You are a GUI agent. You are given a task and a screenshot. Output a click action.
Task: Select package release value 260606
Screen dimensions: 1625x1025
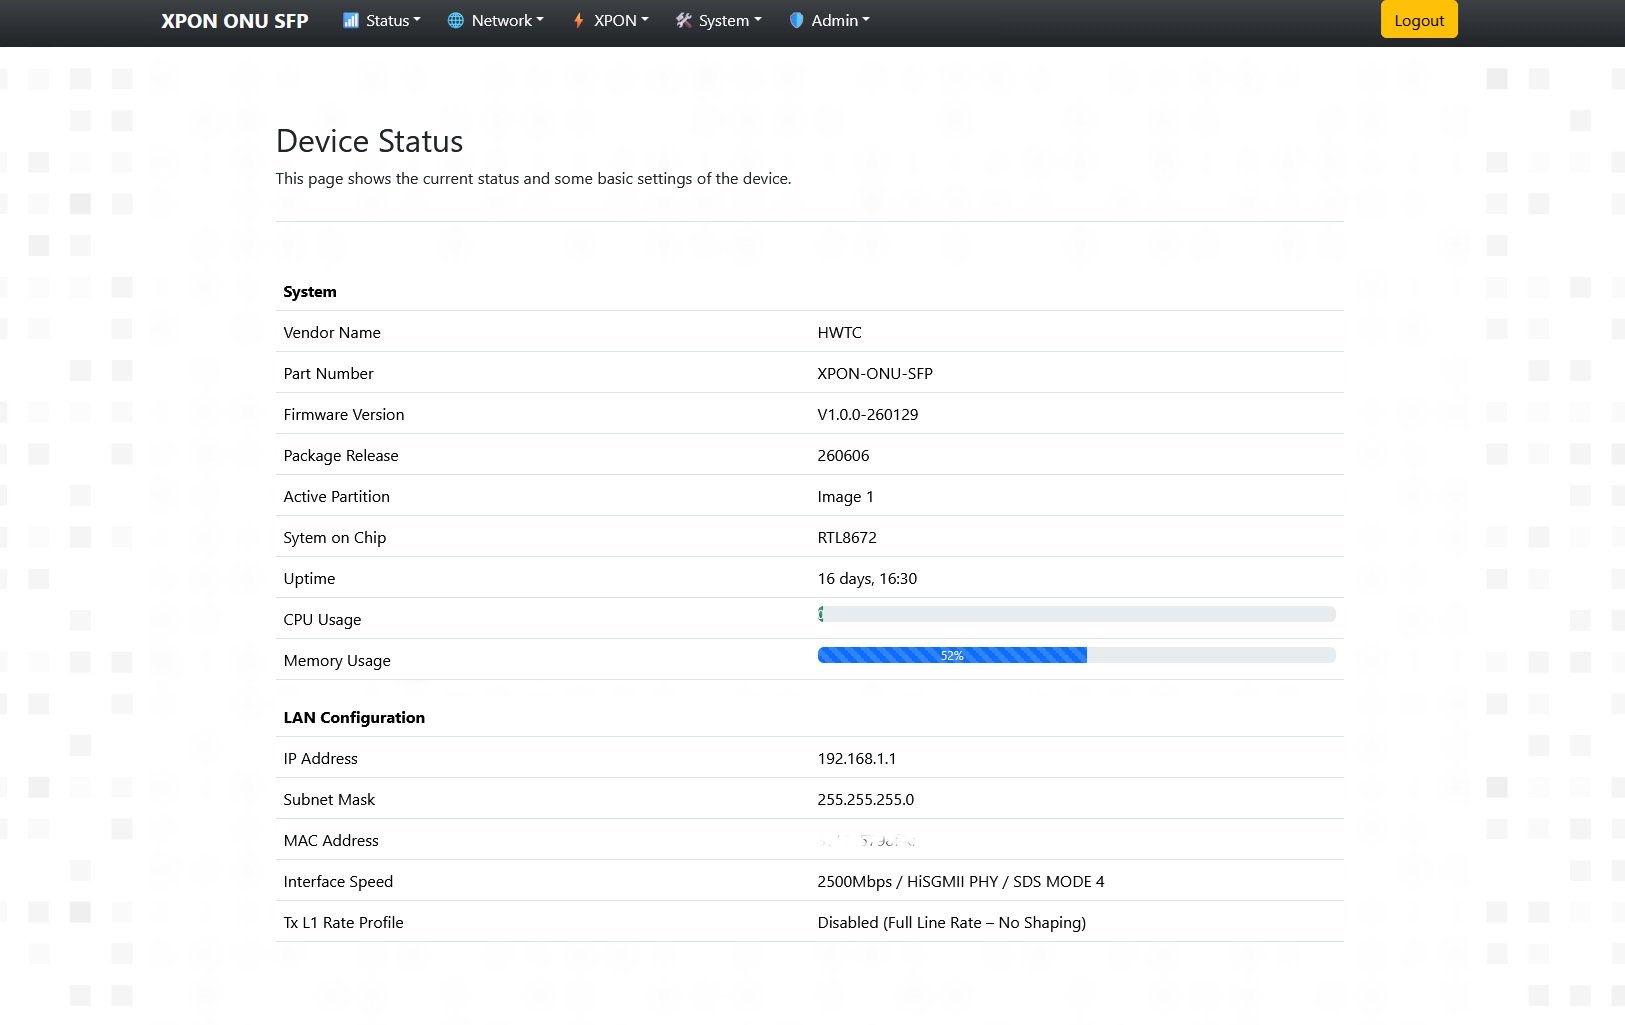(843, 455)
